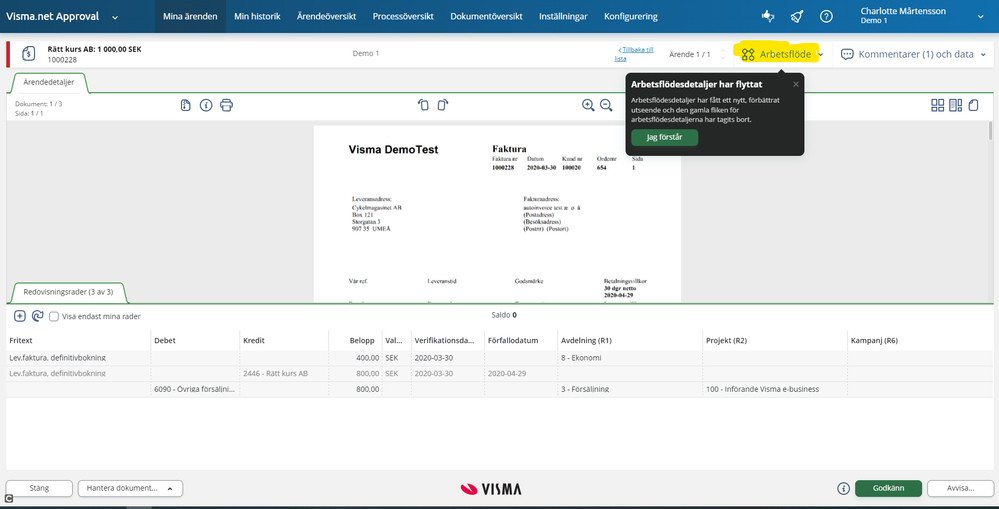
Task: Add a new accounting row
Action: (20, 315)
